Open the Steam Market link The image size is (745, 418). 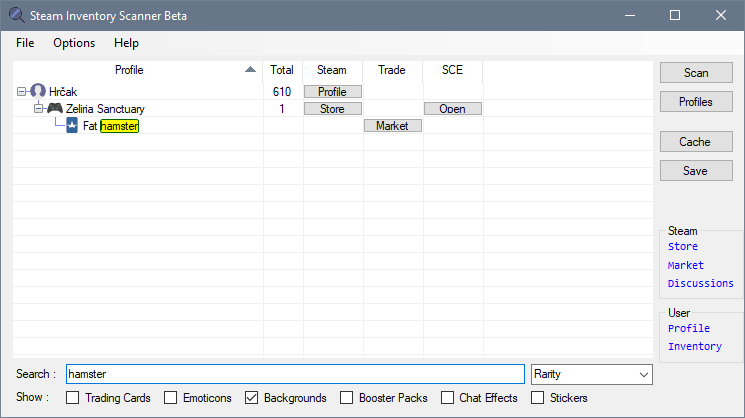tap(686, 265)
